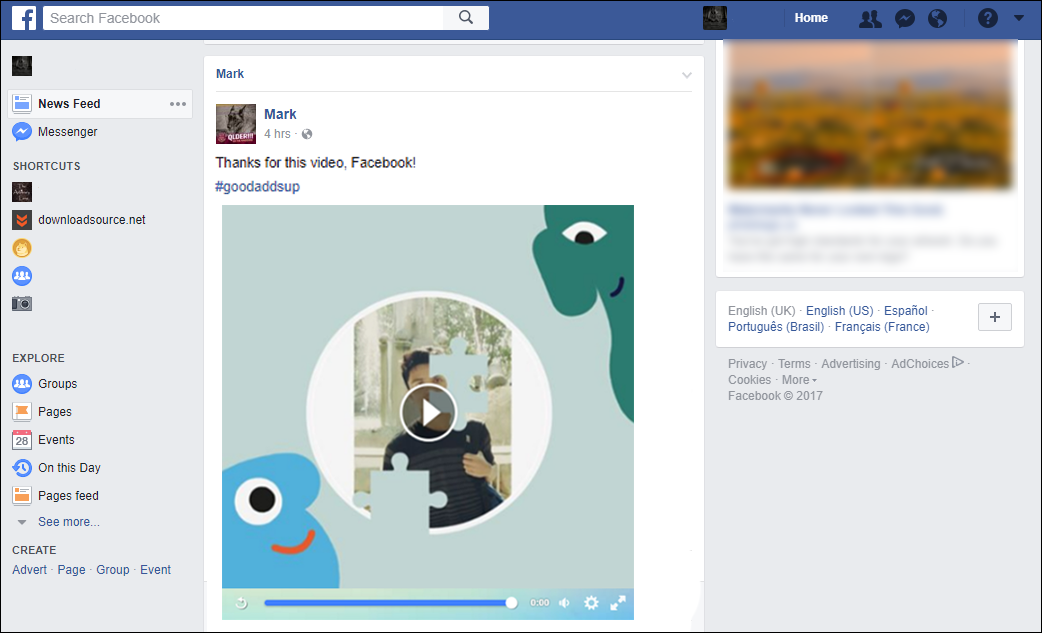Open Events under Explore

pos(56,440)
